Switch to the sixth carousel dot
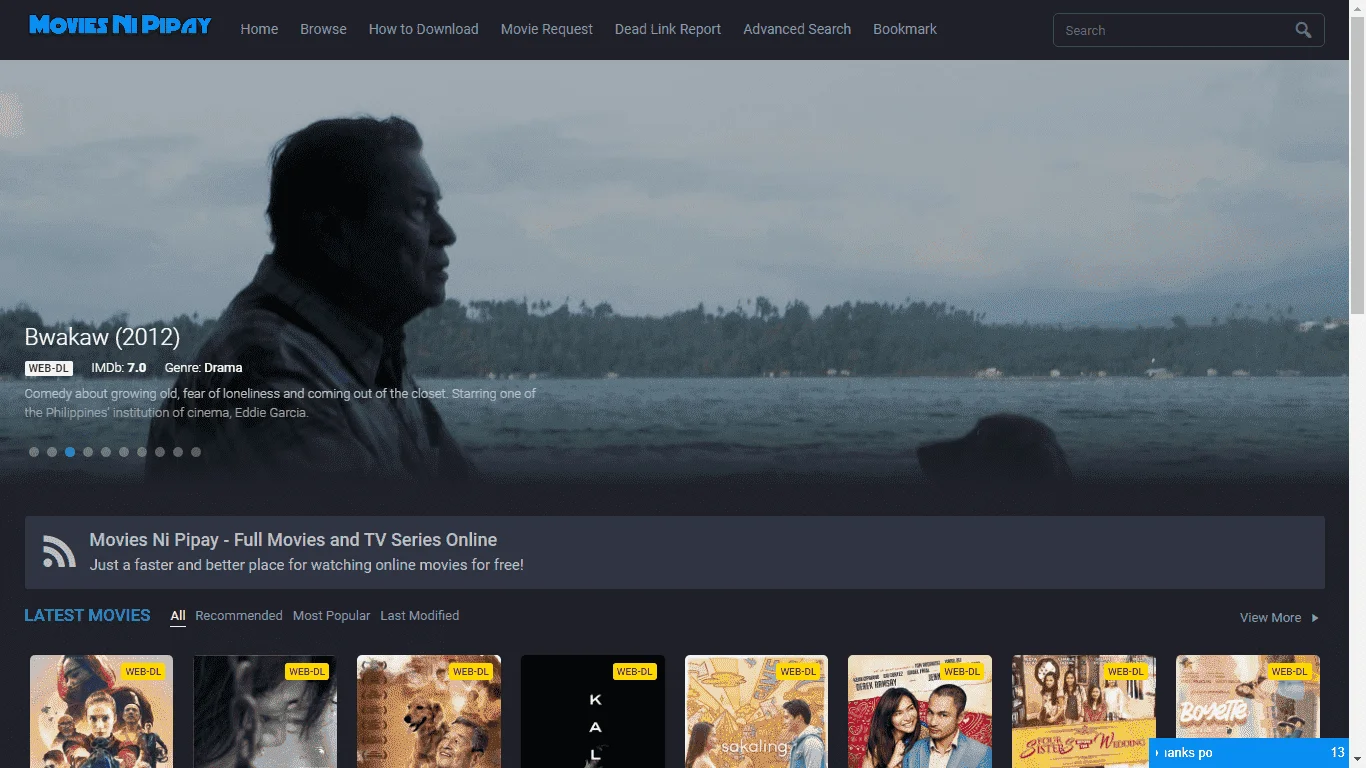Image resolution: width=1366 pixels, height=768 pixels. pyautogui.click(x=124, y=452)
